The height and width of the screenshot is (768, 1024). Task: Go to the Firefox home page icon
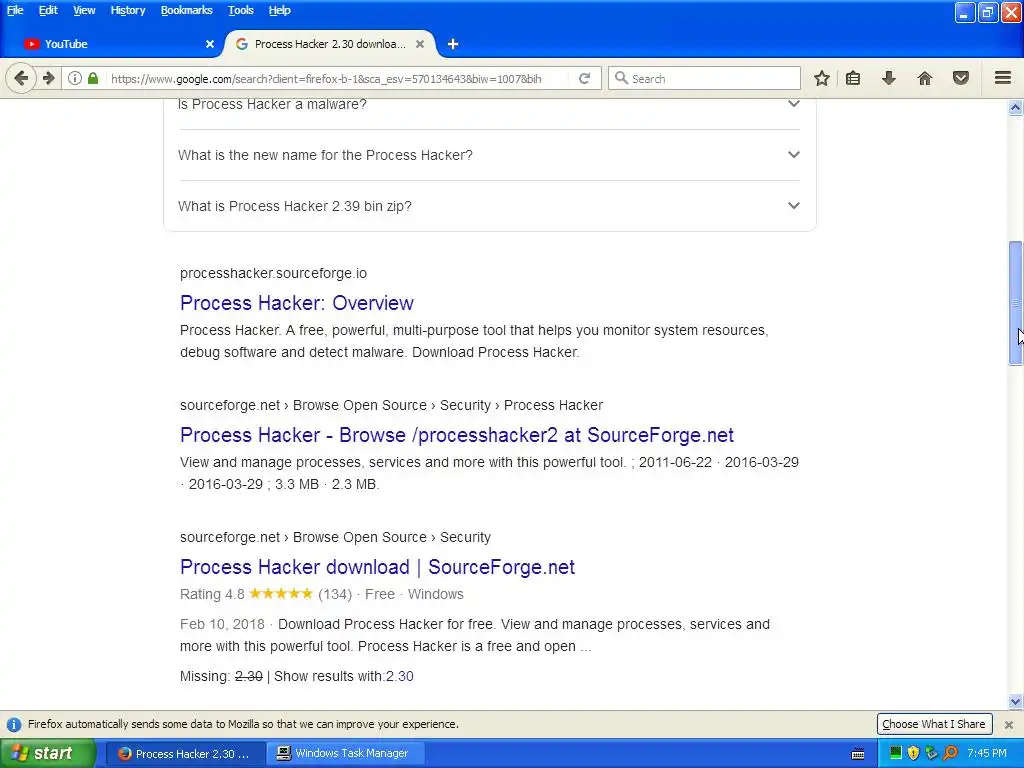pos(925,78)
